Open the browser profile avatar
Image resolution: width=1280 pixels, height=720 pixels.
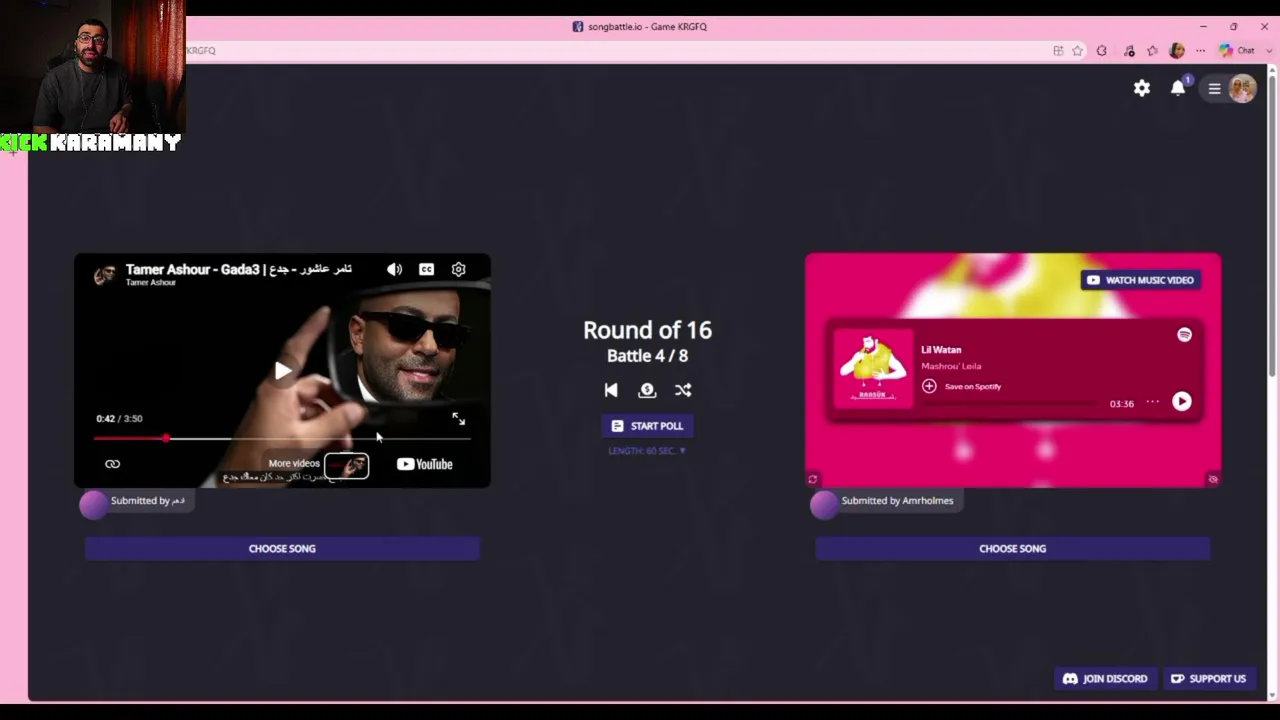coord(1177,51)
